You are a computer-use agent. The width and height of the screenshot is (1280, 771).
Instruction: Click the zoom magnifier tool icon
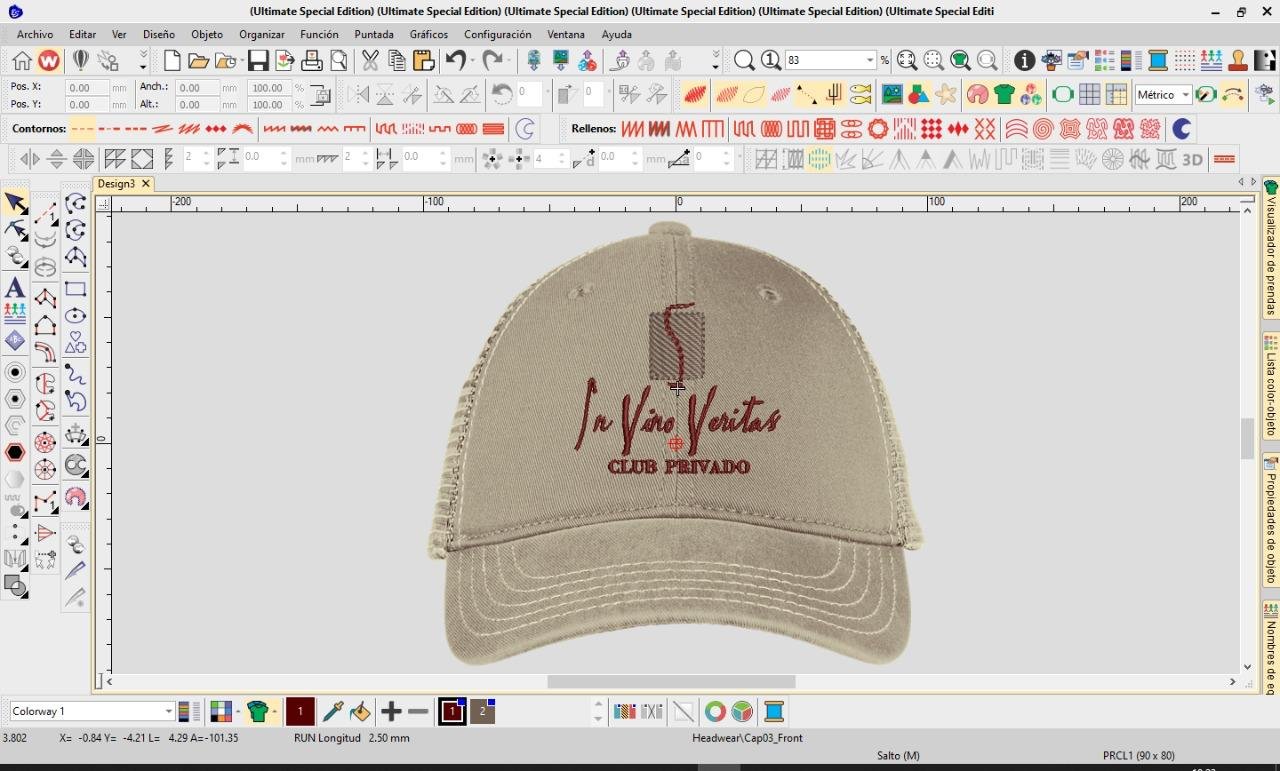pyautogui.click(x=744, y=61)
